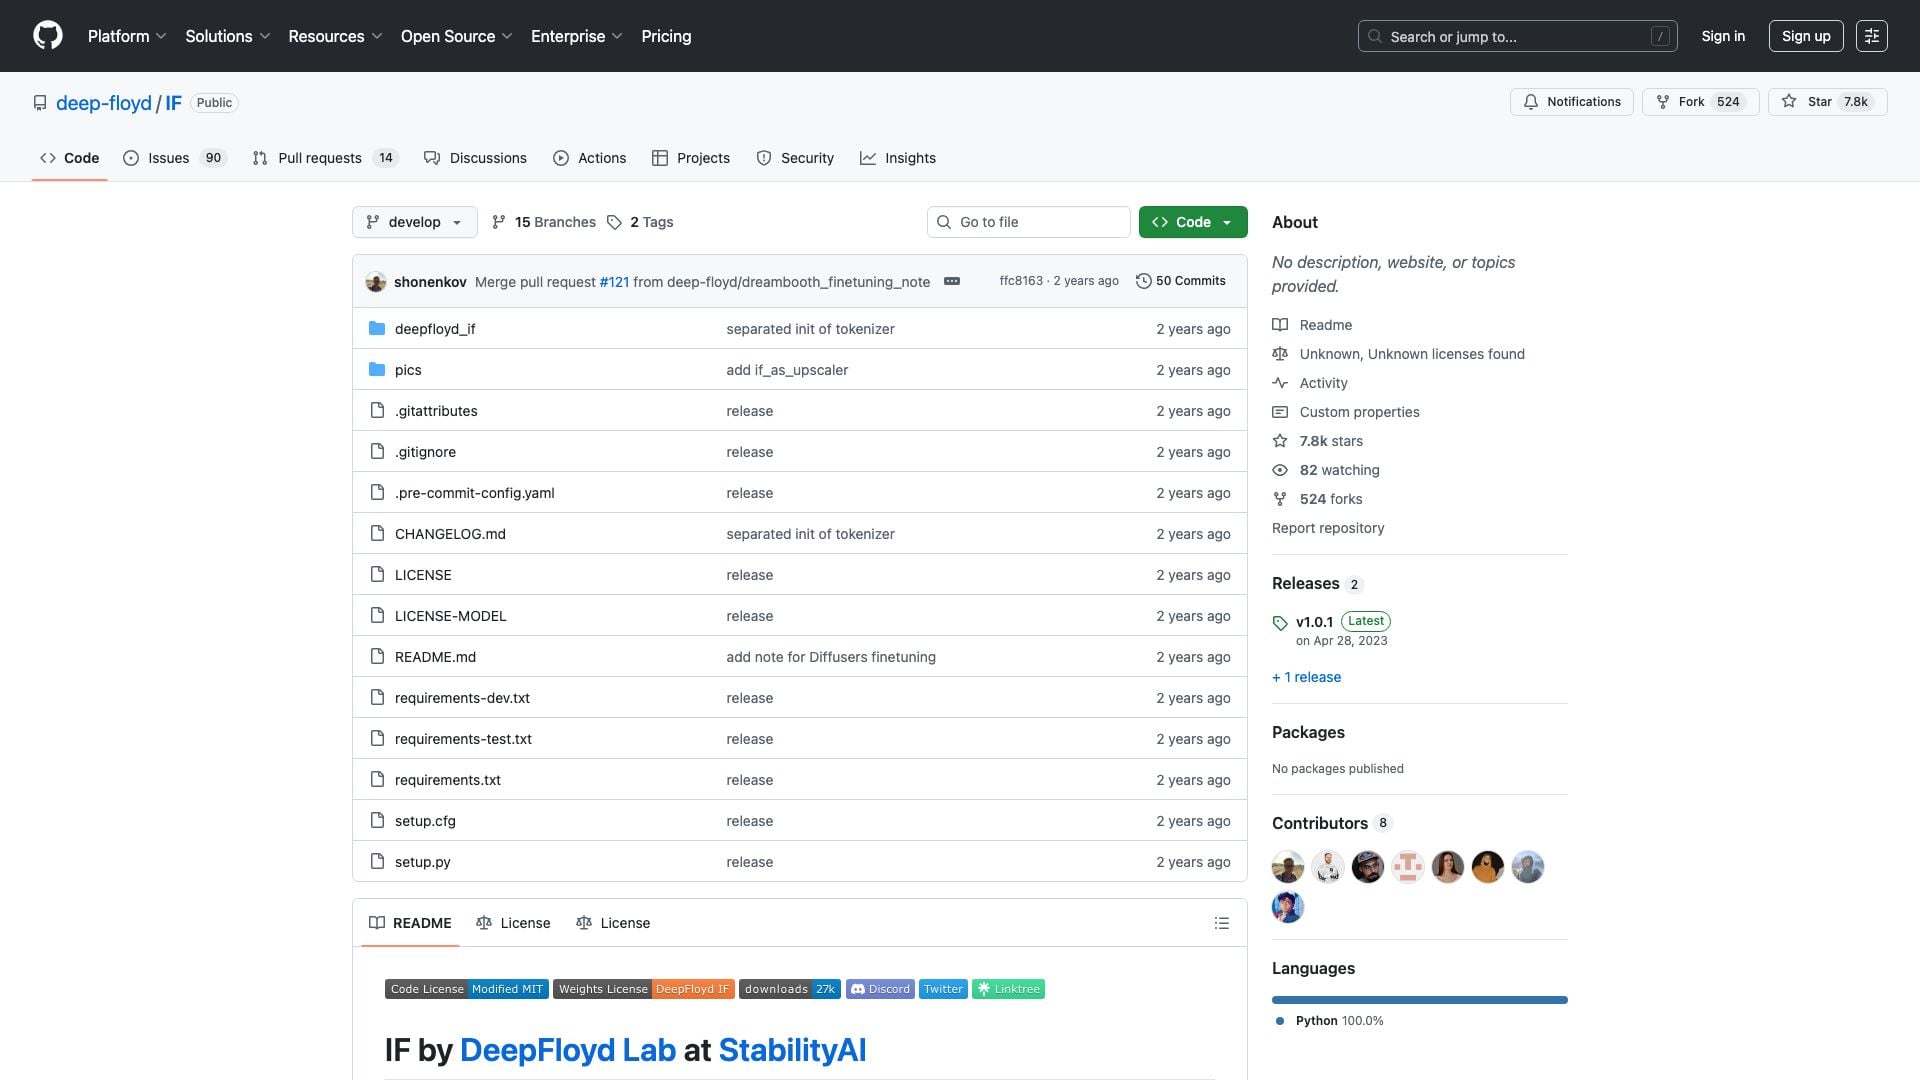The image size is (1920, 1080).
Task: Click the GitHub logo icon
Action: coord(47,36)
